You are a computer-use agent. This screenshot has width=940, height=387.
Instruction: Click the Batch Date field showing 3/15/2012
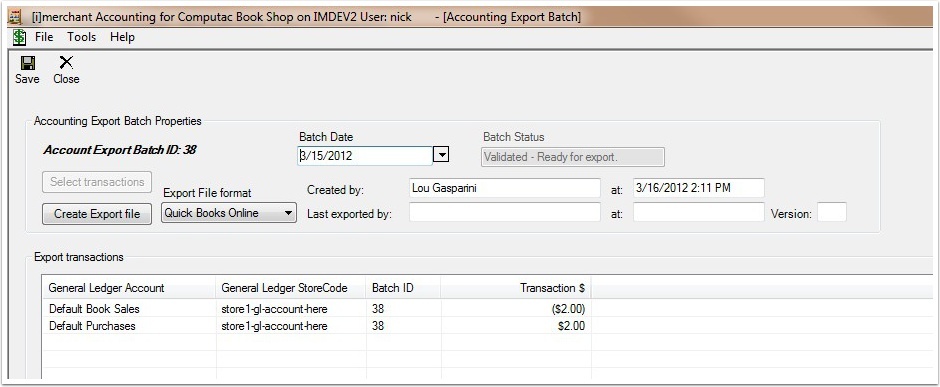point(365,156)
